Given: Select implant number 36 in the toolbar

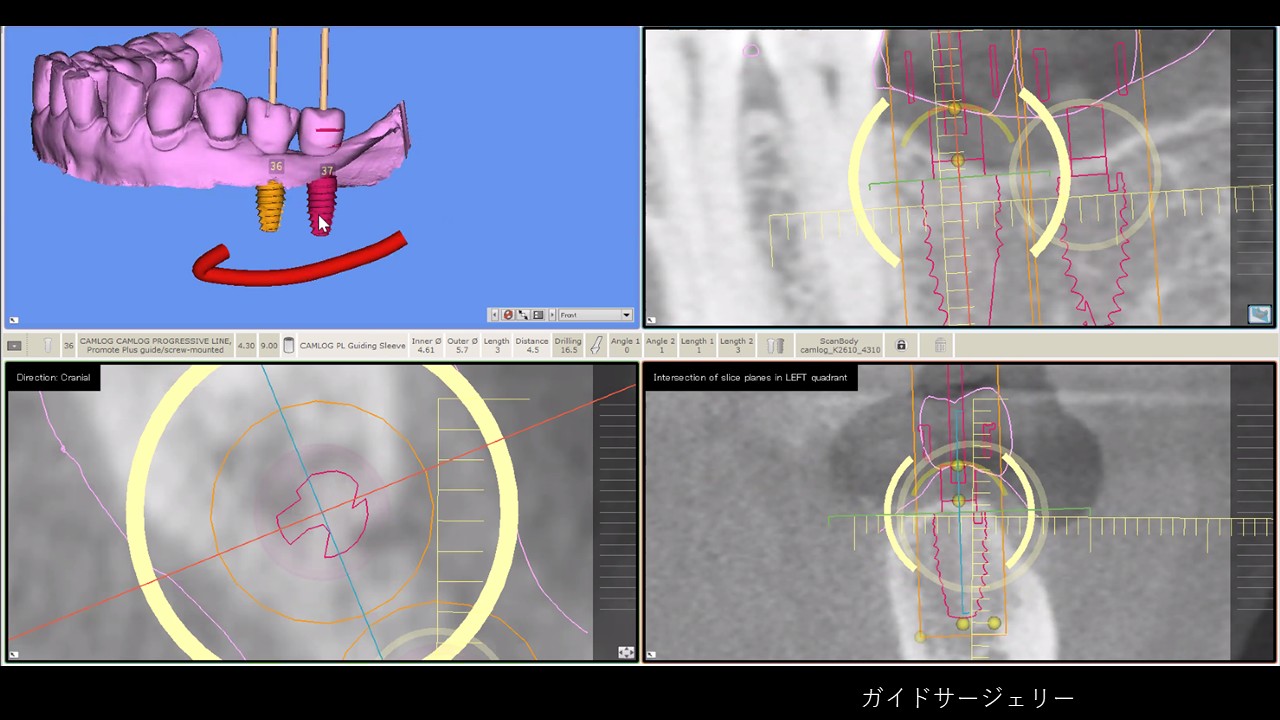Looking at the screenshot, I should click(68, 346).
